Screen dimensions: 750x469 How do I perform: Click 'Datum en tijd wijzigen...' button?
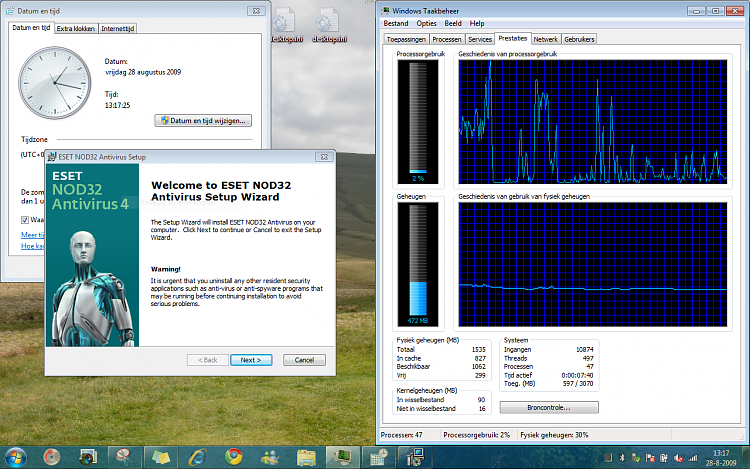[x=203, y=120]
